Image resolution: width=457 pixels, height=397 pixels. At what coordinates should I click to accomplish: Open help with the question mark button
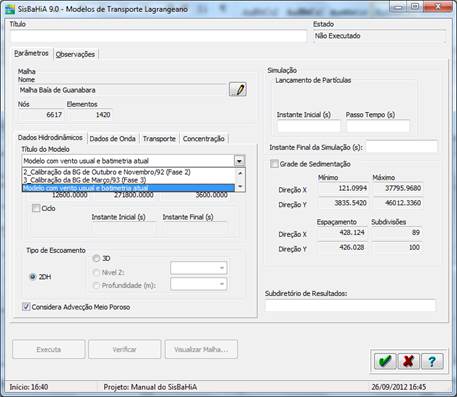click(x=432, y=361)
